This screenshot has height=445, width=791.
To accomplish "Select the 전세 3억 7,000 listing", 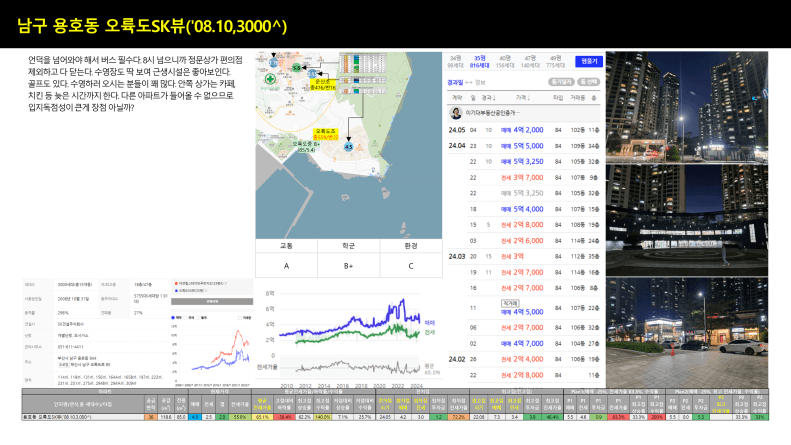I will [522, 178].
